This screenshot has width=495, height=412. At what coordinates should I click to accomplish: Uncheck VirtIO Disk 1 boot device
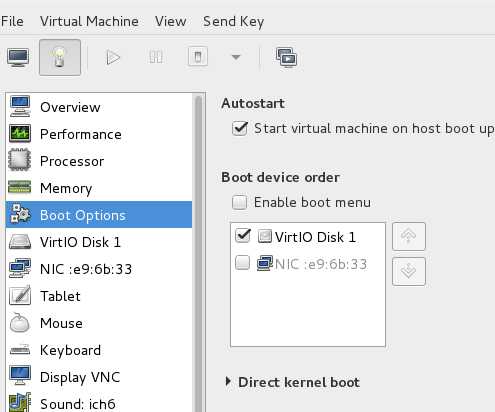pyautogui.click(x=243, y=236)
